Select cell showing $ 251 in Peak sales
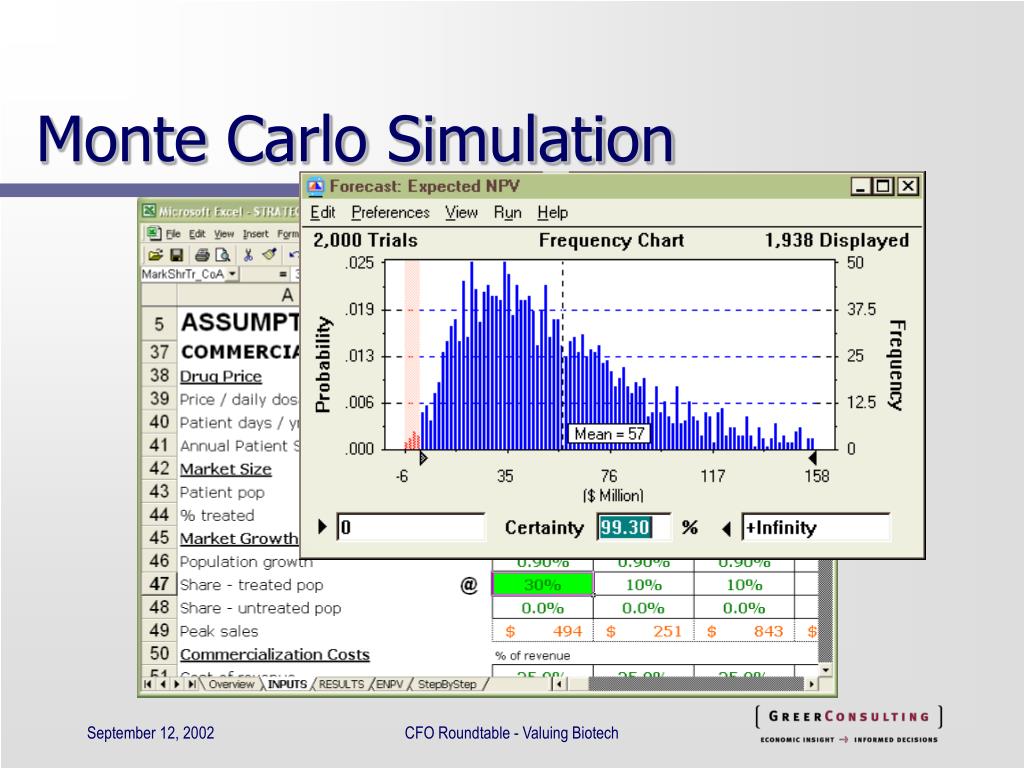The image size is (1024, 768). tap(643, 632)
